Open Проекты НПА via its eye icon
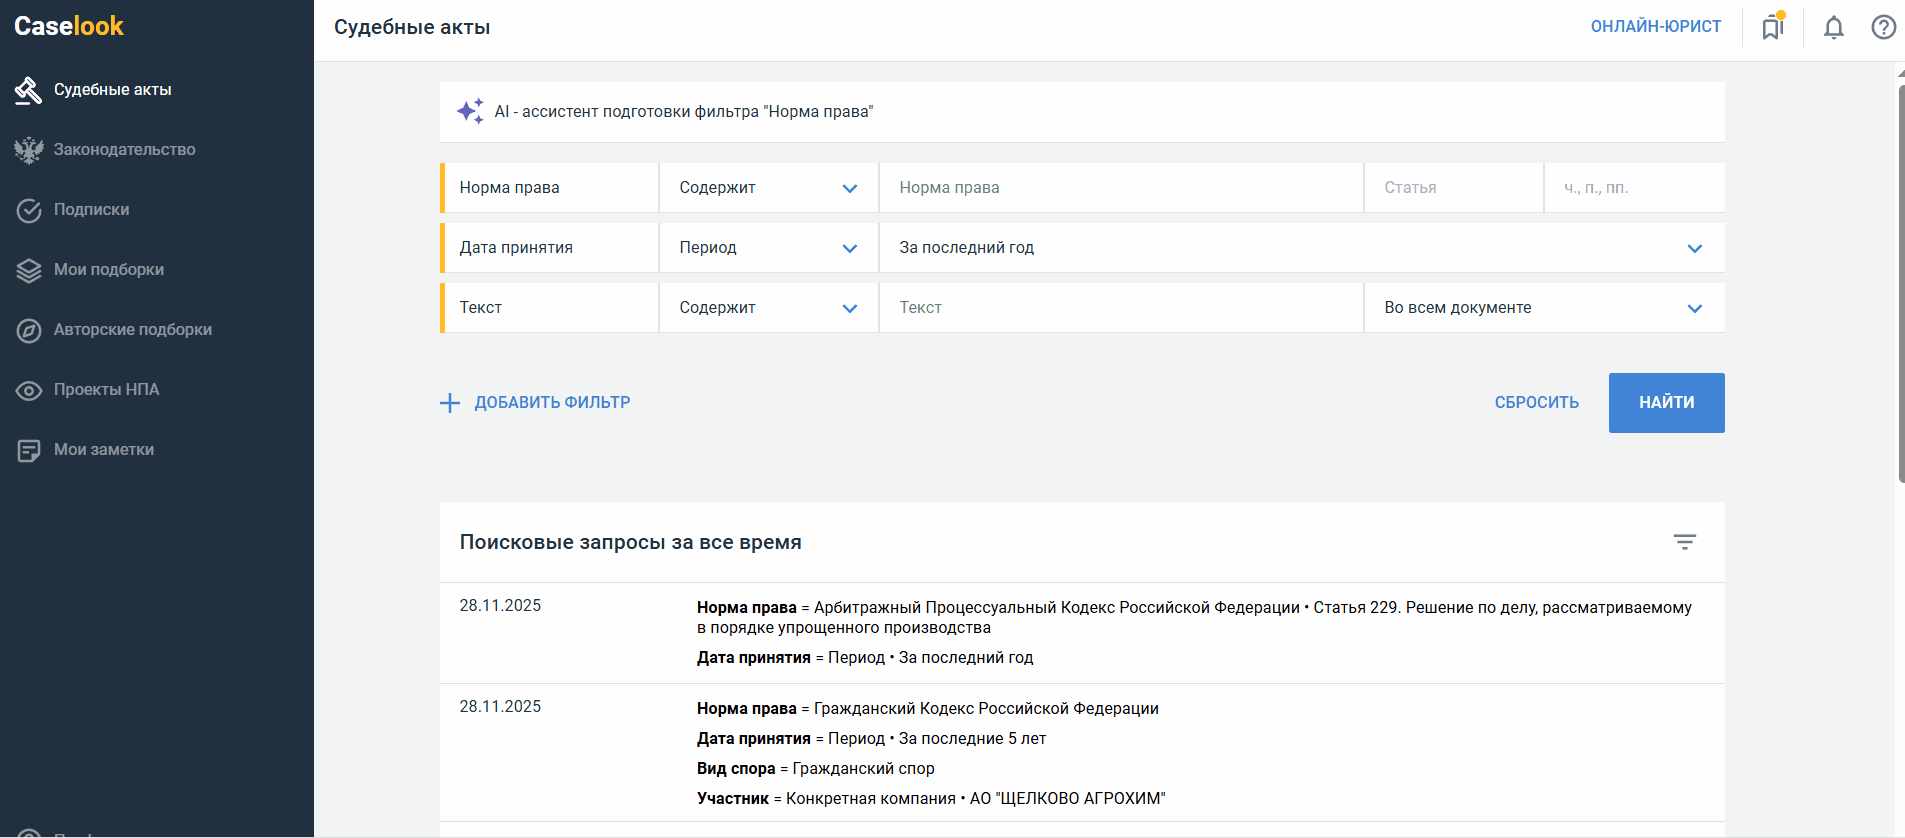 [x=29, y=390]
